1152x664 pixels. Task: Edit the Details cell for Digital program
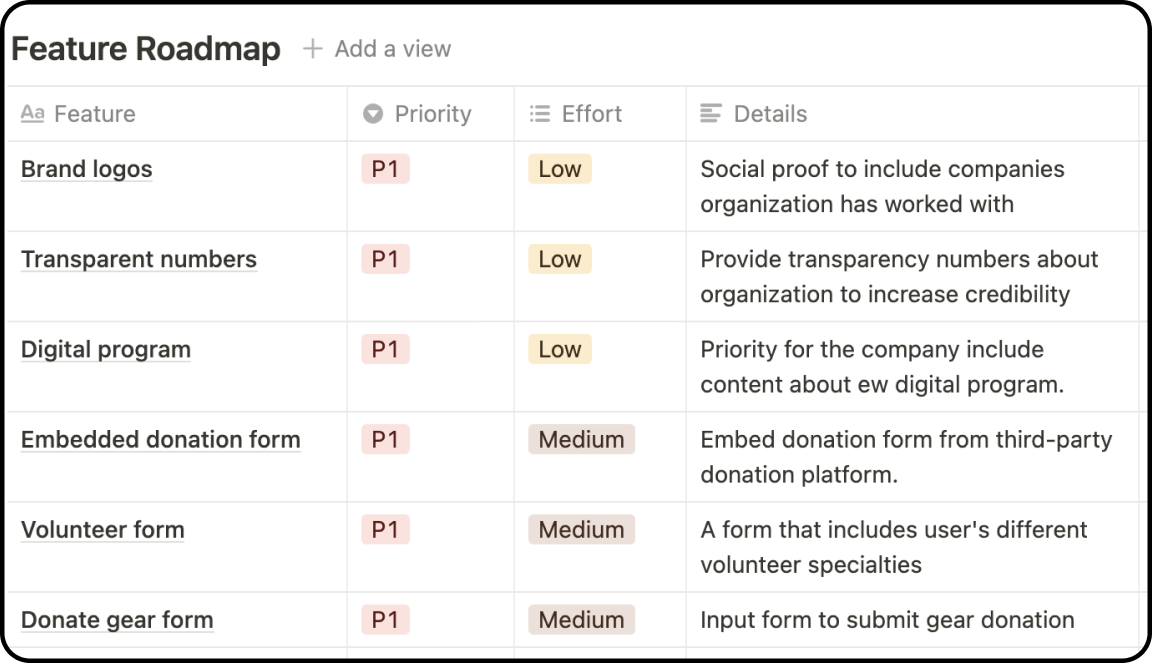912,367
